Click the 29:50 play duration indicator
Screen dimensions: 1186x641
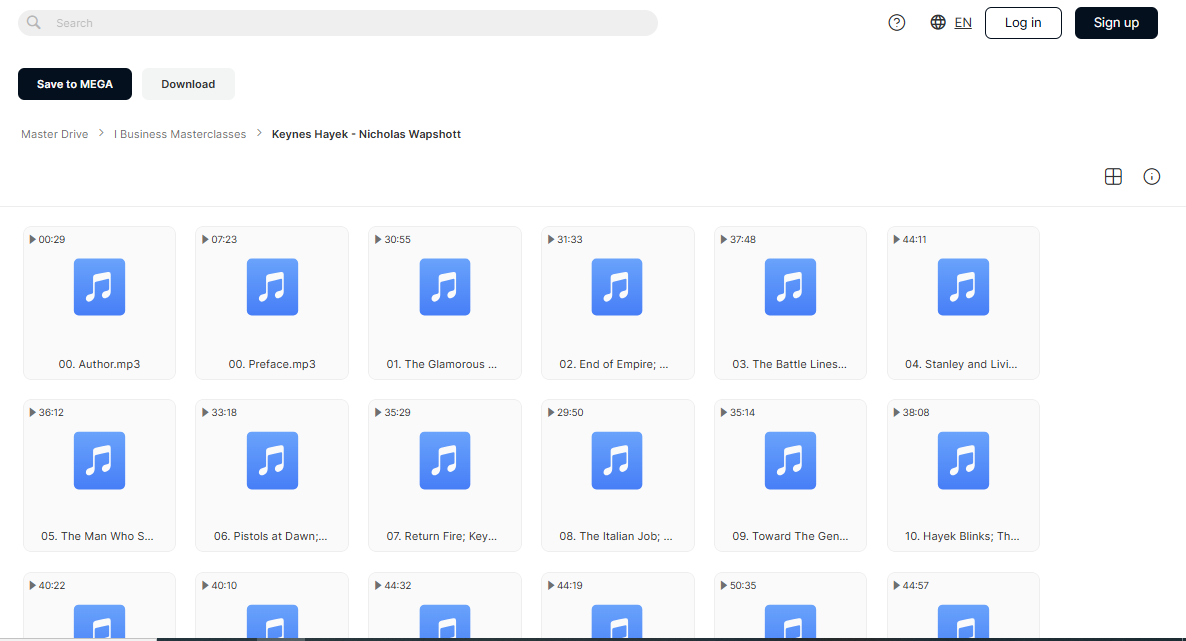565,412
